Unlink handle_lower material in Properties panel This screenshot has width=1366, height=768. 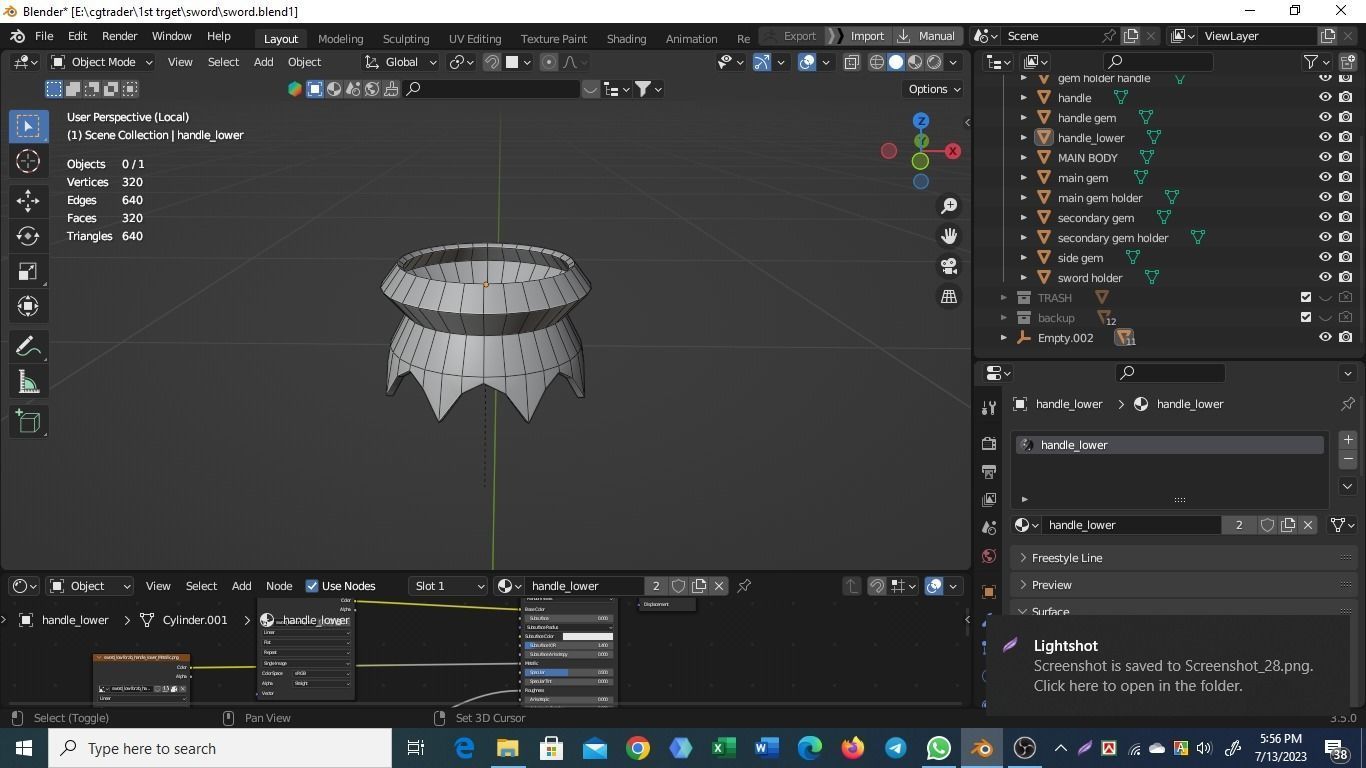click(1307, 525)
